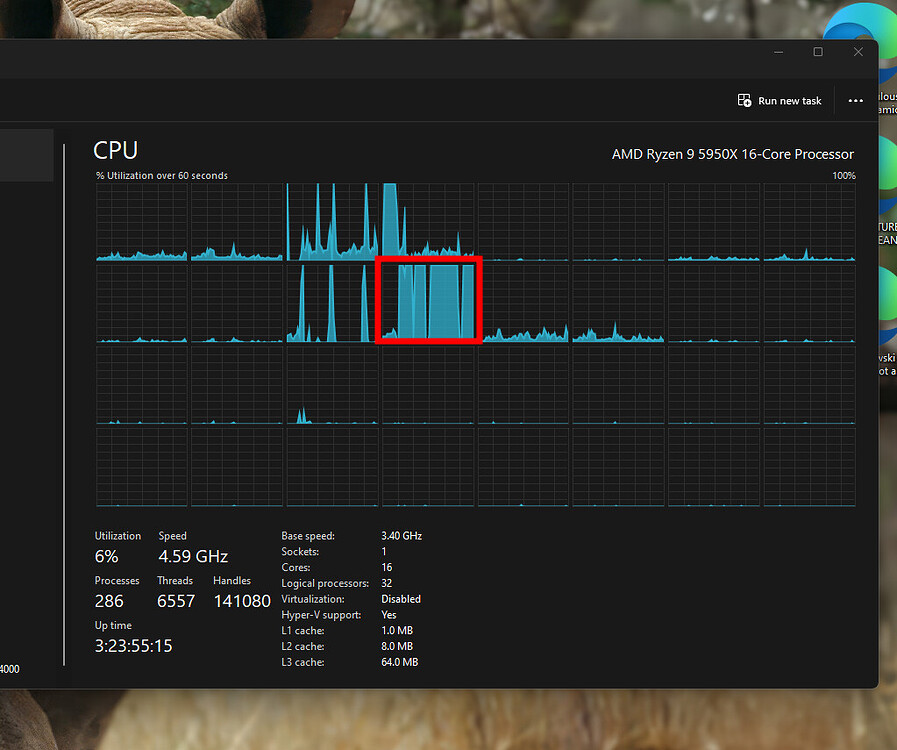Image resolution: width=897 pixels, height=750 pixels.
Task: Click the 64.0 MB cache value
Action: pyautogui.click(x=400, y=662)
